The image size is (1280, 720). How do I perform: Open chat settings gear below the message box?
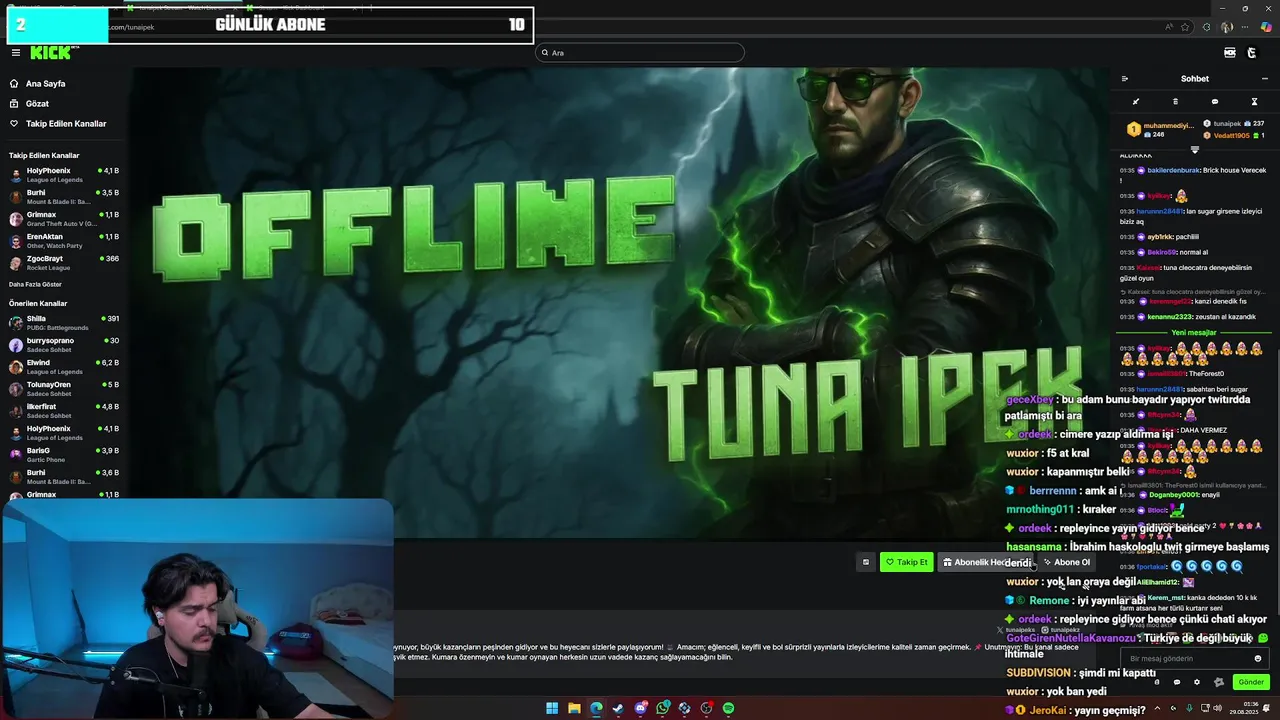(1197, 682)
